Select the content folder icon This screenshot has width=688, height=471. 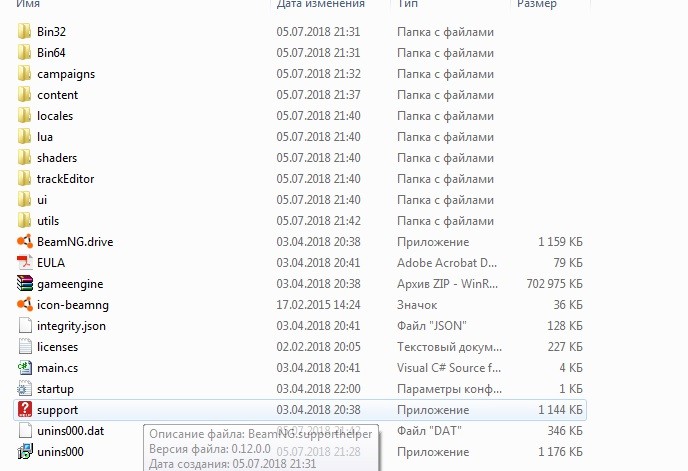pyautogui.click(x=25, y=95)
